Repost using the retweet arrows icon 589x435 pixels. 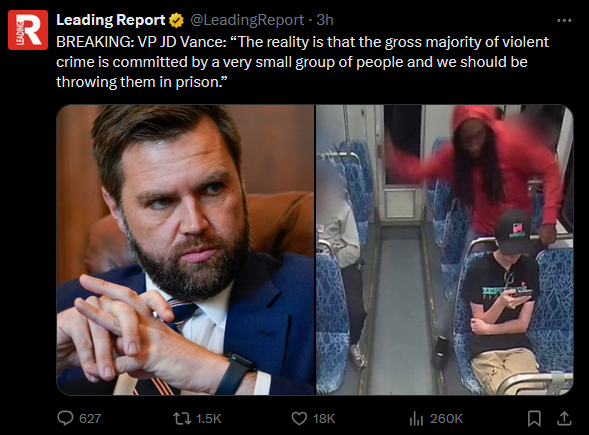point(182,418)
